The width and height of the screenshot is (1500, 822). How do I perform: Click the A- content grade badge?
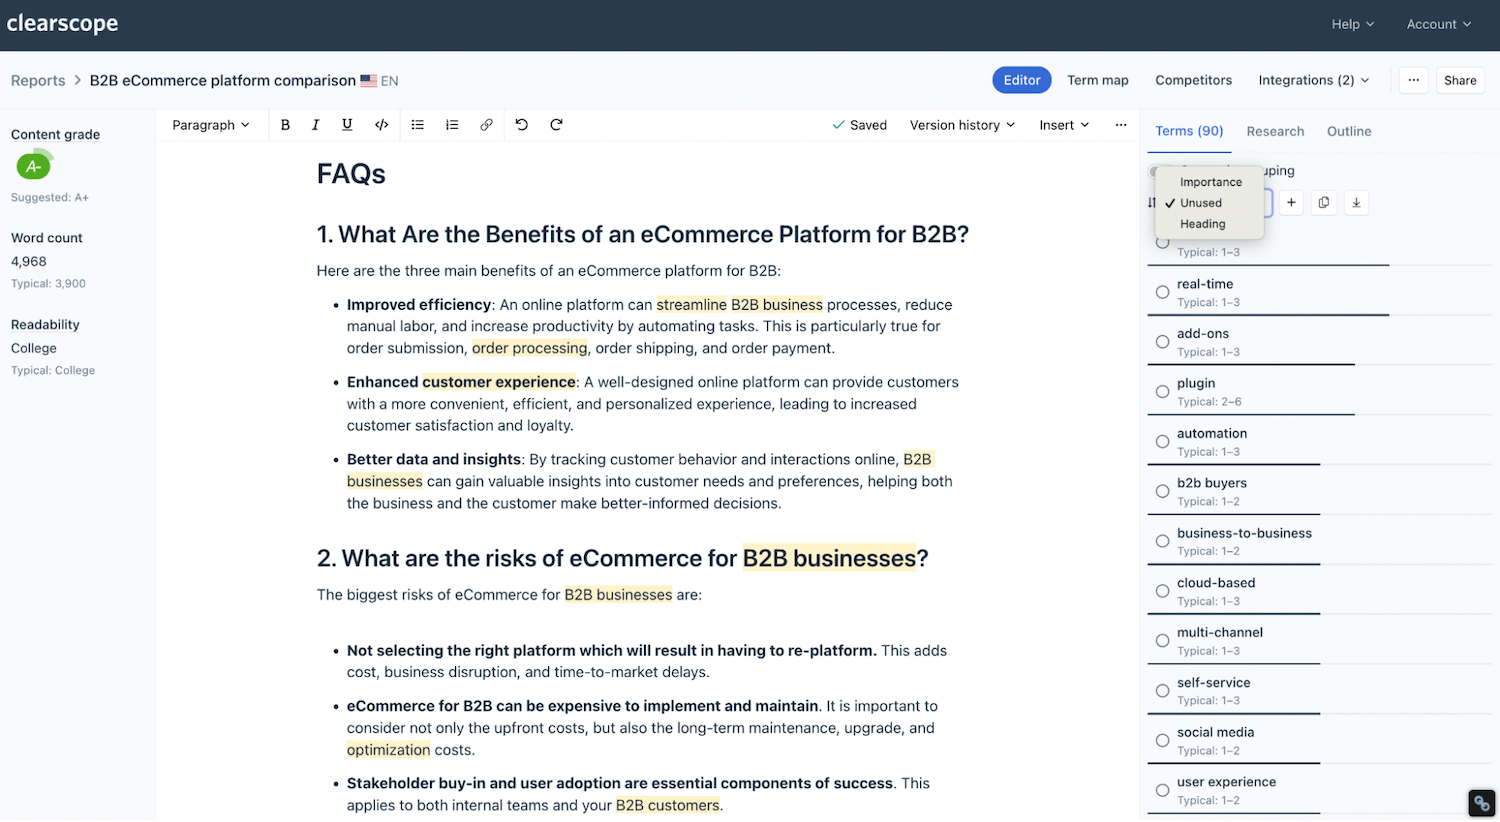(x=34, y=166)
